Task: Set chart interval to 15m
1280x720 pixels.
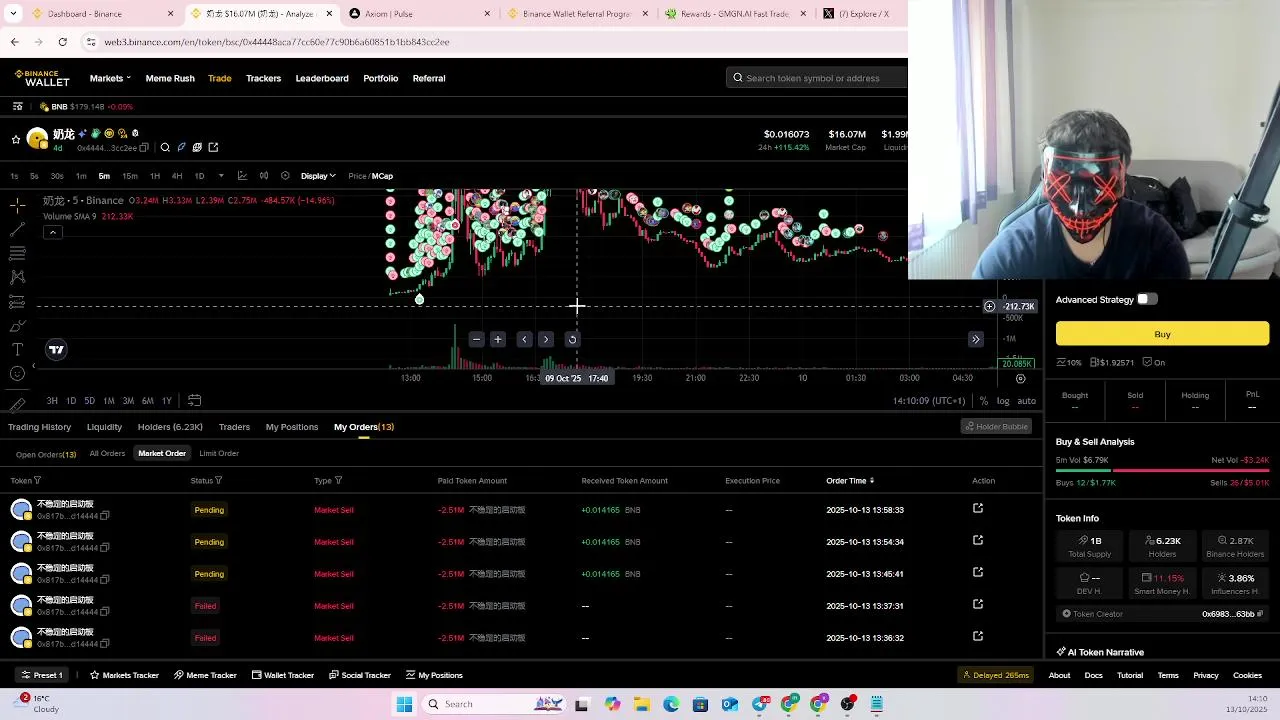Action: 130,176
